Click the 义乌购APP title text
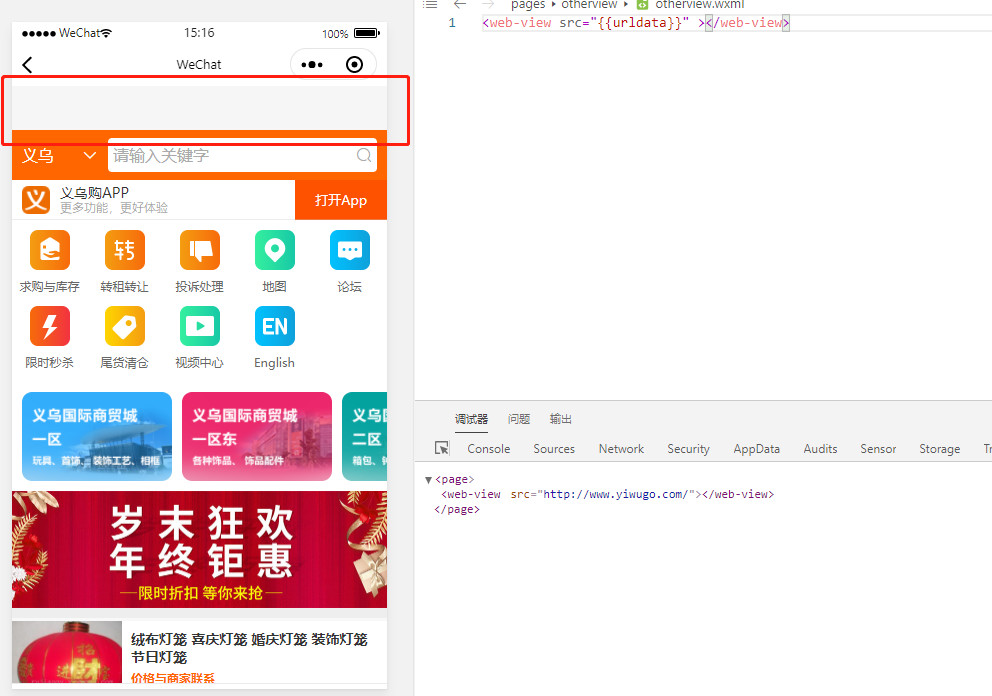The width and height of the screenshot is (992, 696). point(94,192)
